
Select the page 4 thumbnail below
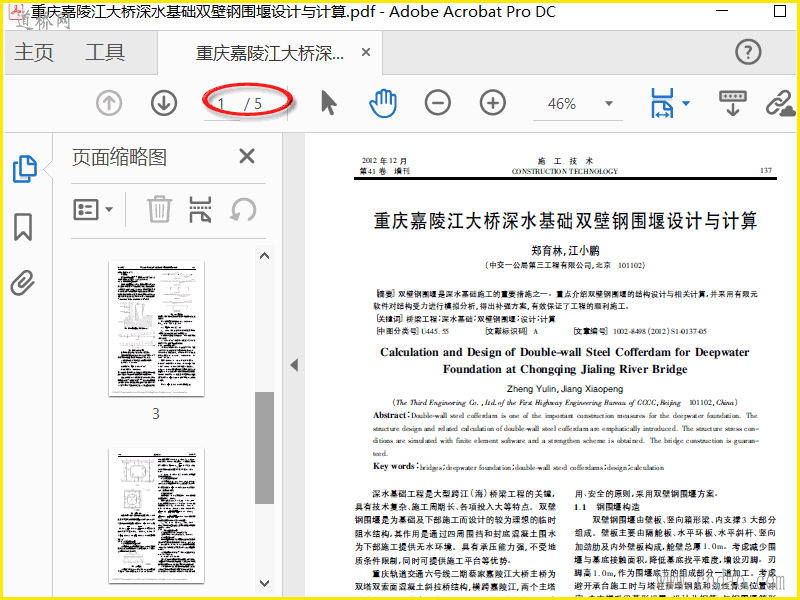(x=156, y=515)
